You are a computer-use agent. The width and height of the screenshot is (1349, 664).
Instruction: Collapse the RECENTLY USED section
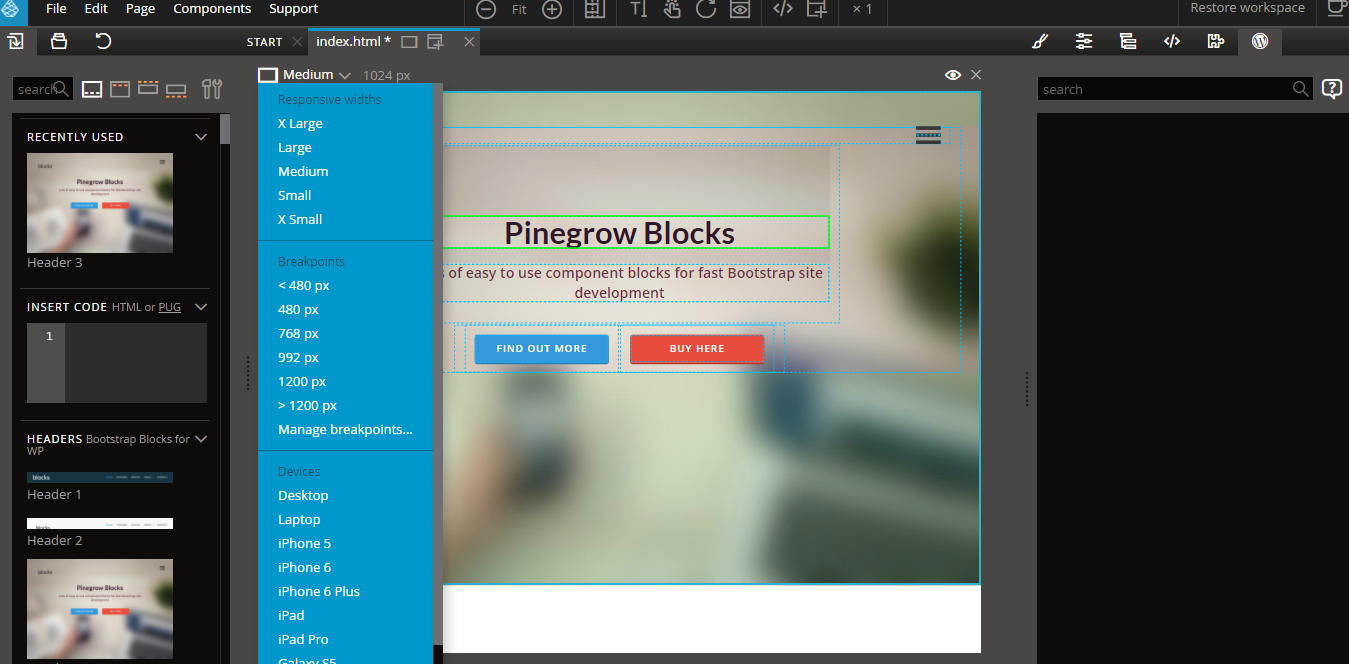coord(201,137)
